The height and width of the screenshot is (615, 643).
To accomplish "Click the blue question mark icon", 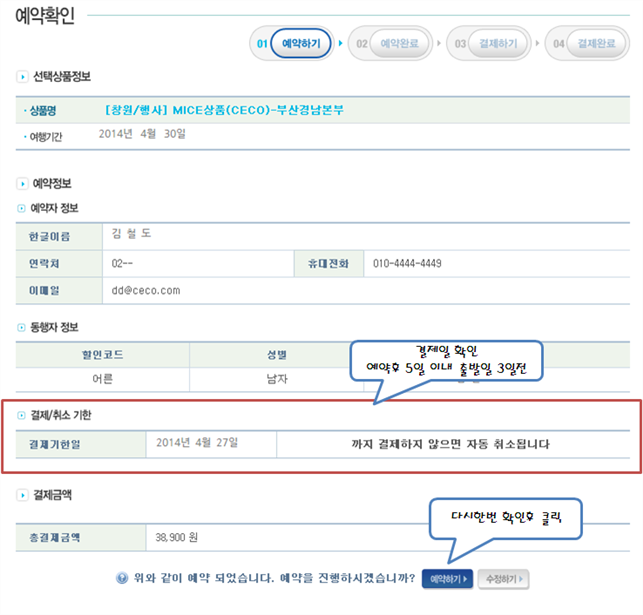I will click(x=121, y=578).
